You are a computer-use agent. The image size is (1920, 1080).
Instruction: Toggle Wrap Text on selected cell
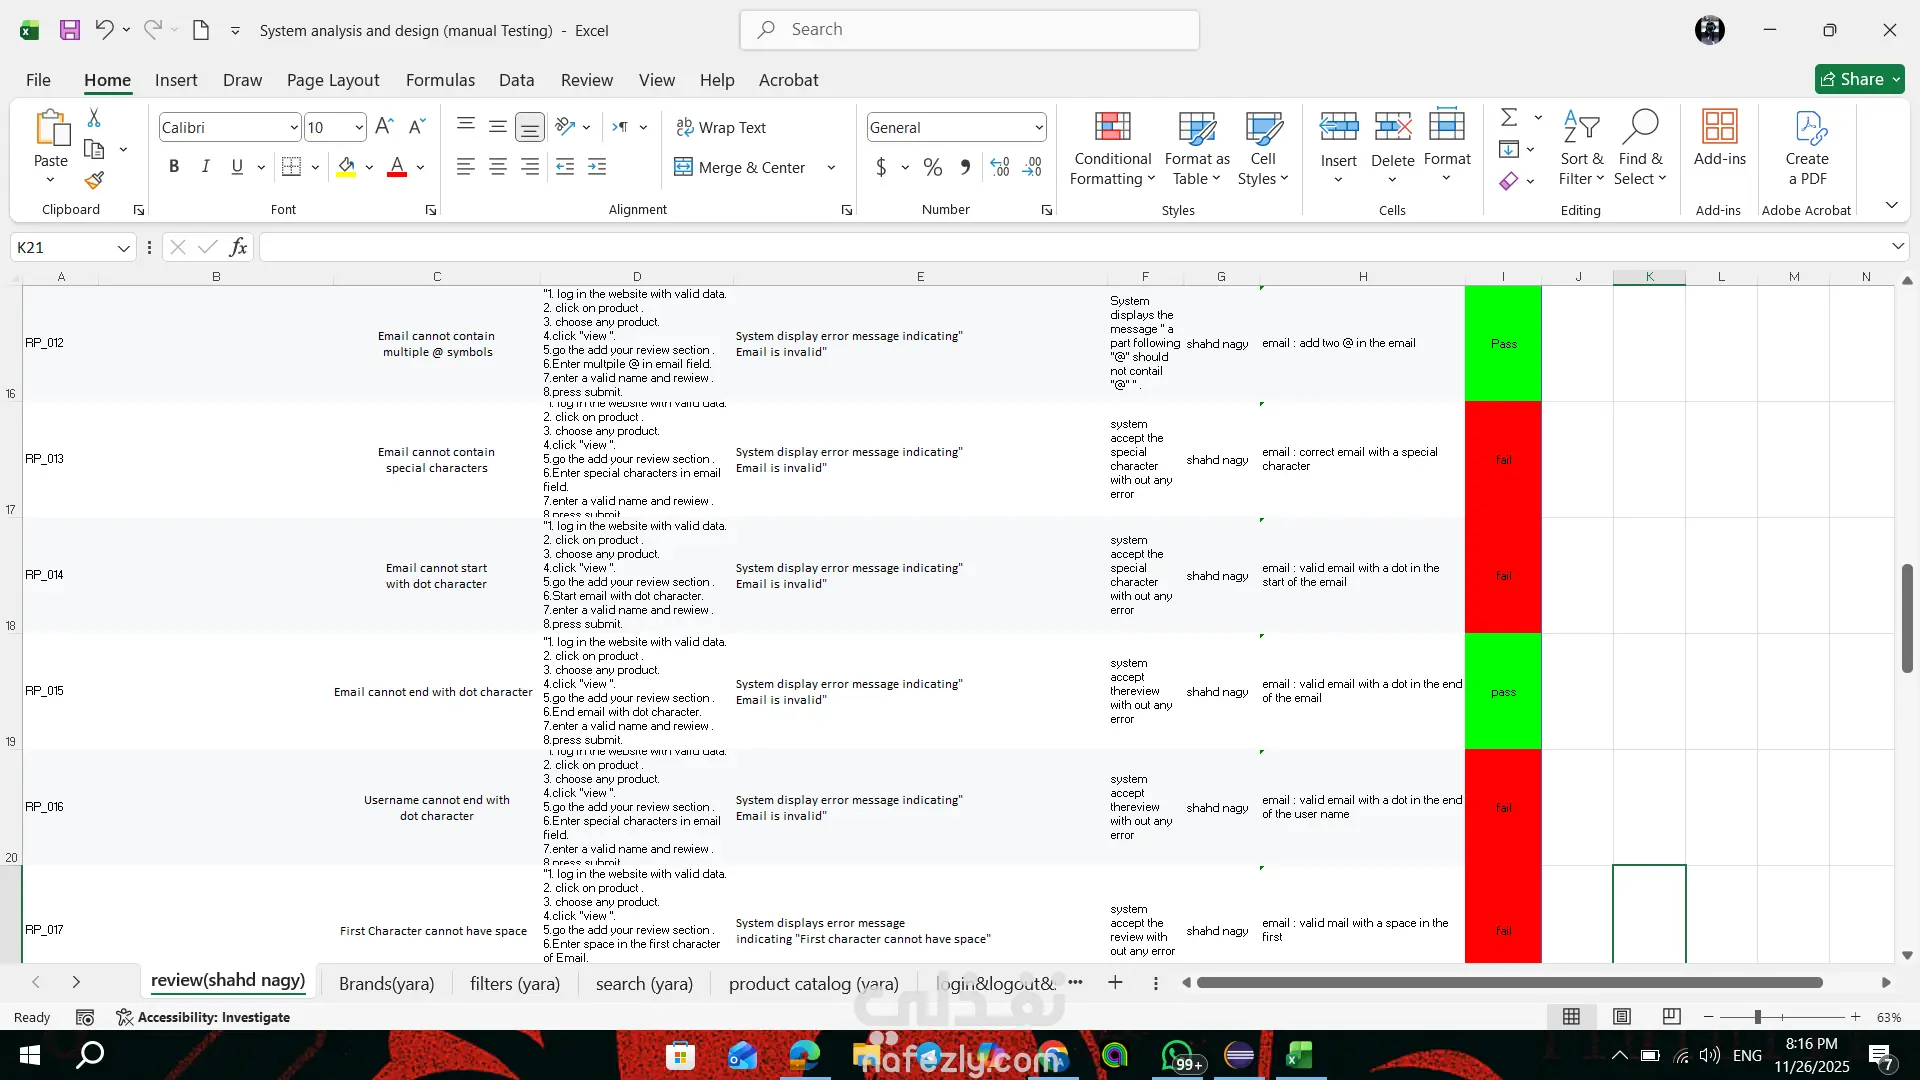click(721, 127)
